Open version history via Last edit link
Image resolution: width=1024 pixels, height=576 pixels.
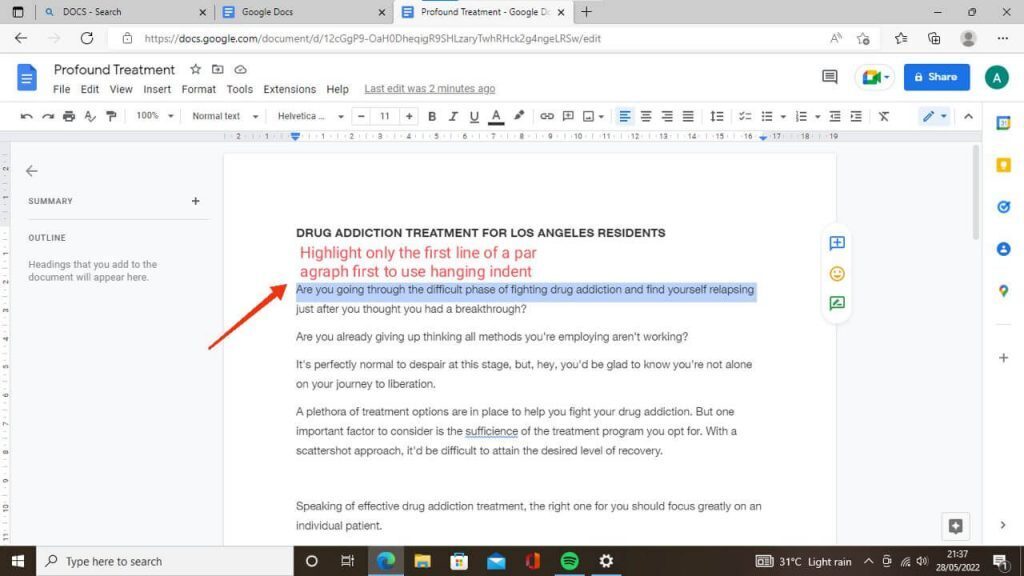429,88
